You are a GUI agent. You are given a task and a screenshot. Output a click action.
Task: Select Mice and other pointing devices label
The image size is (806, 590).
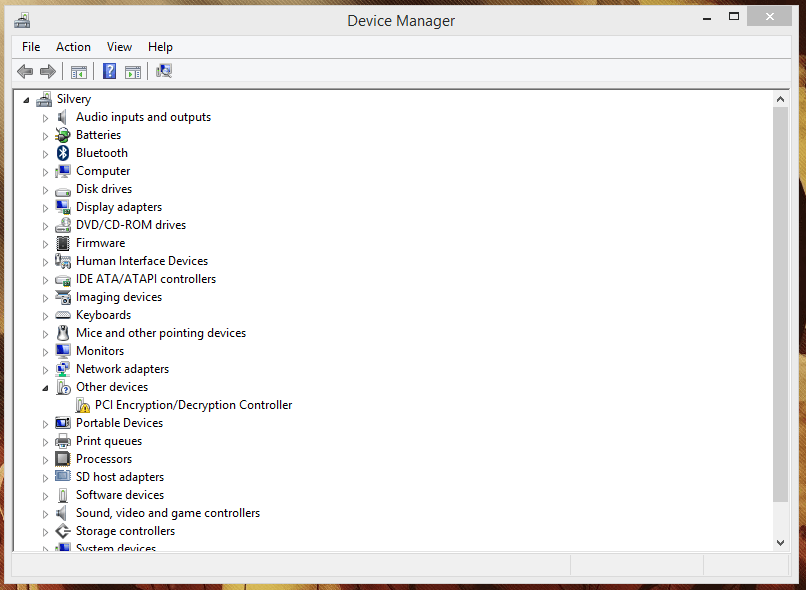pos(161,333)
